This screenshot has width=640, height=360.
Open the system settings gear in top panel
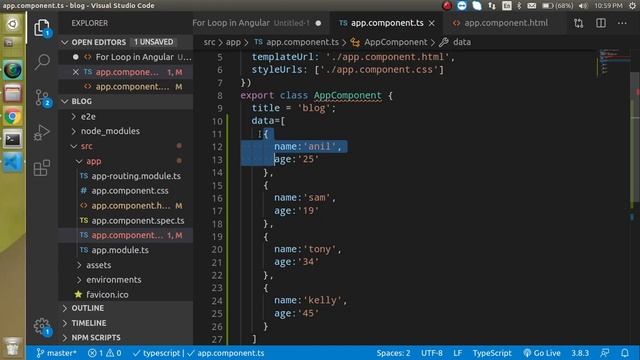coord(633,6)
